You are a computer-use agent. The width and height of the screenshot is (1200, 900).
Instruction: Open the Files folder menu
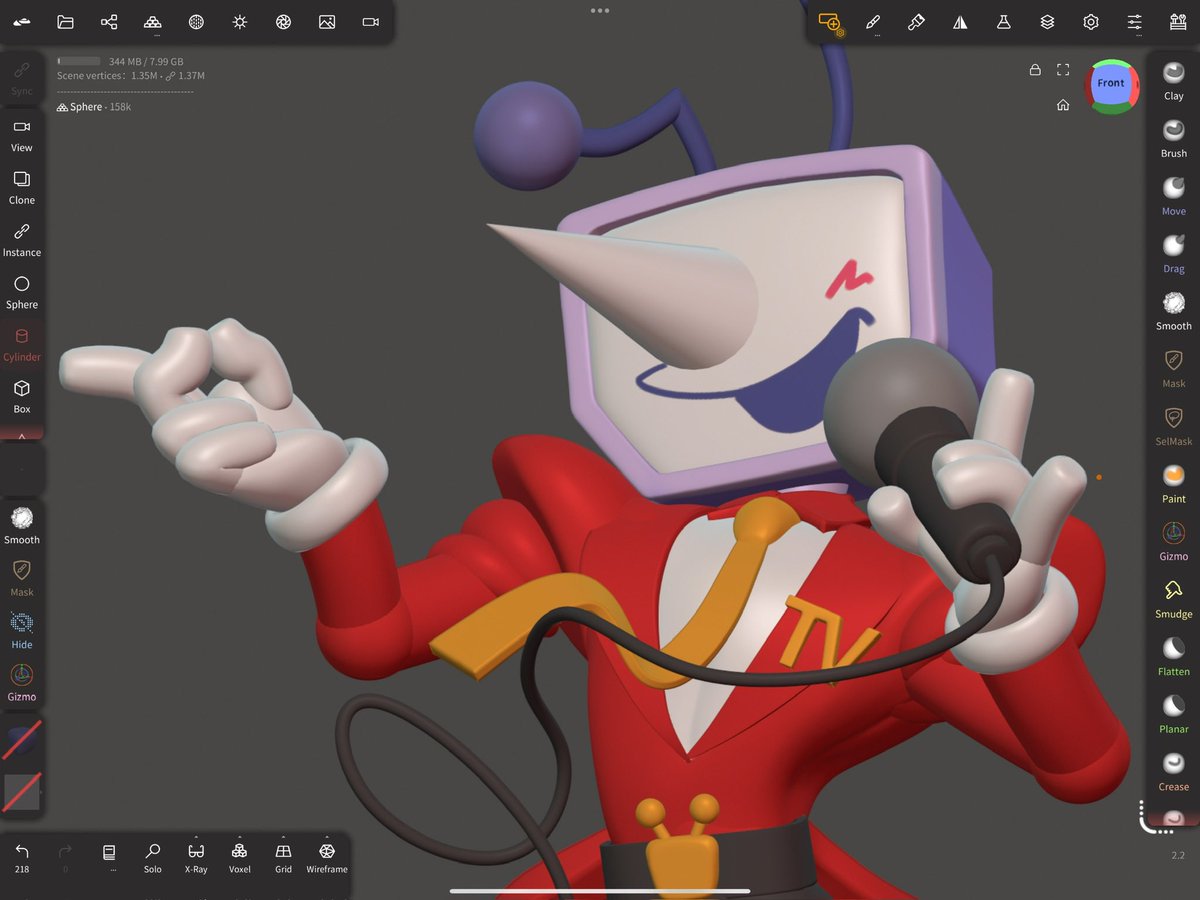point(65,22)
